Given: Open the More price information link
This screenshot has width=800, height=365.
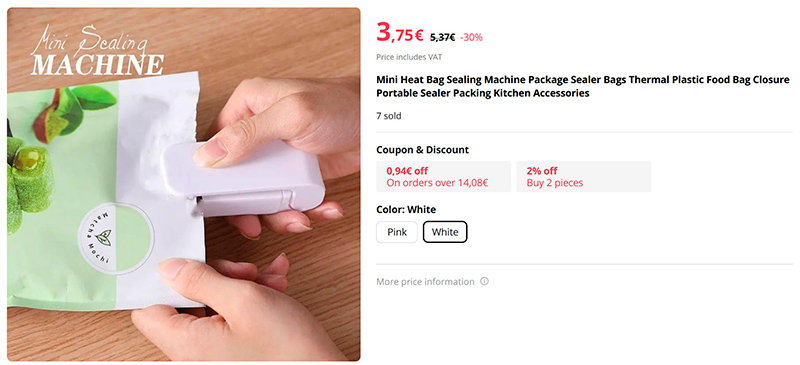Looking at the screenshot, I should 425,282.
